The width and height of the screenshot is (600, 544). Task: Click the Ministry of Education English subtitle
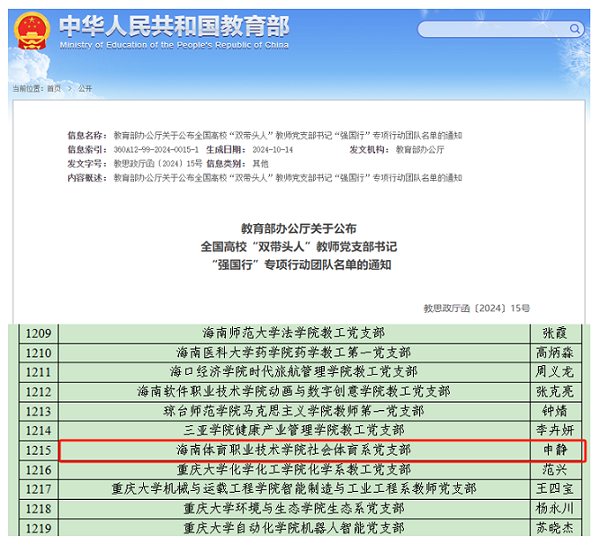(174, 45)
